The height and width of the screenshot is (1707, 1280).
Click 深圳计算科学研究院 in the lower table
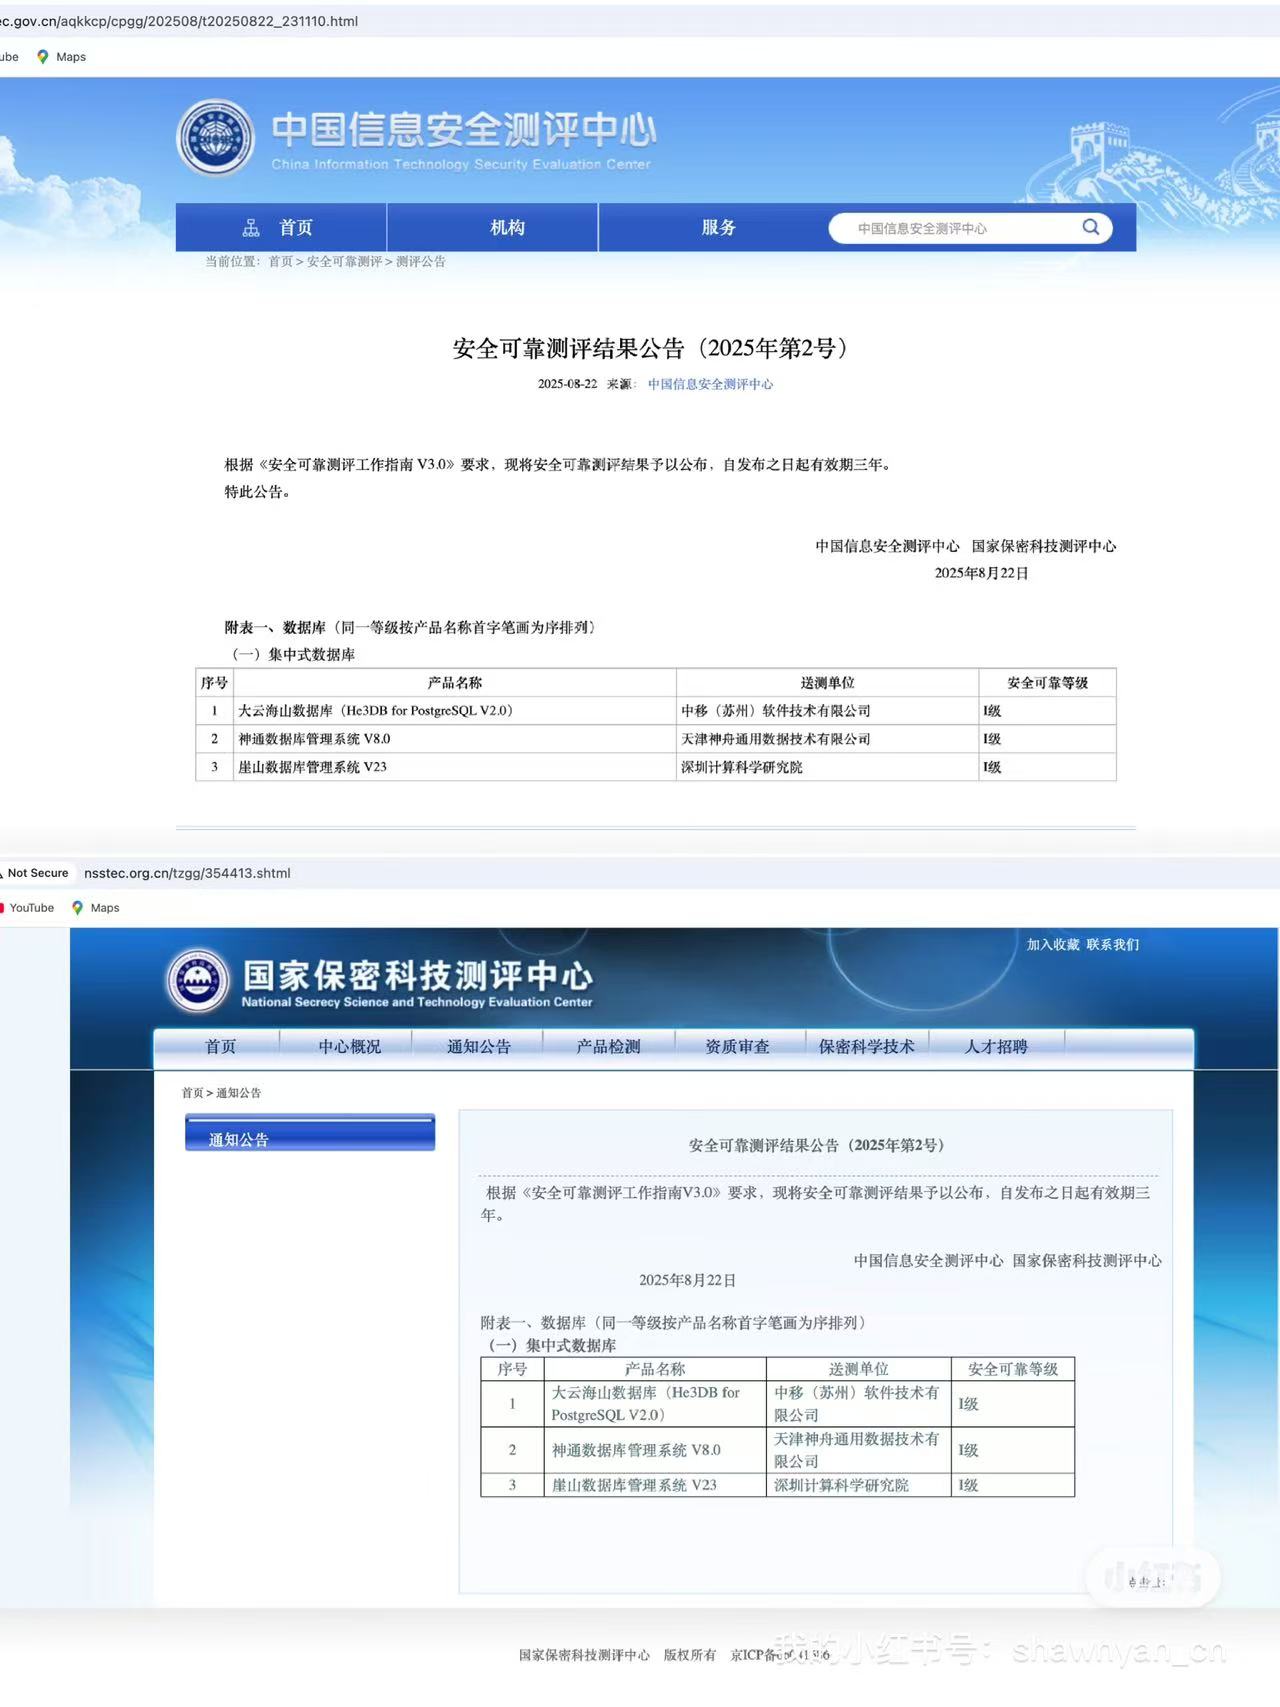842,1485
